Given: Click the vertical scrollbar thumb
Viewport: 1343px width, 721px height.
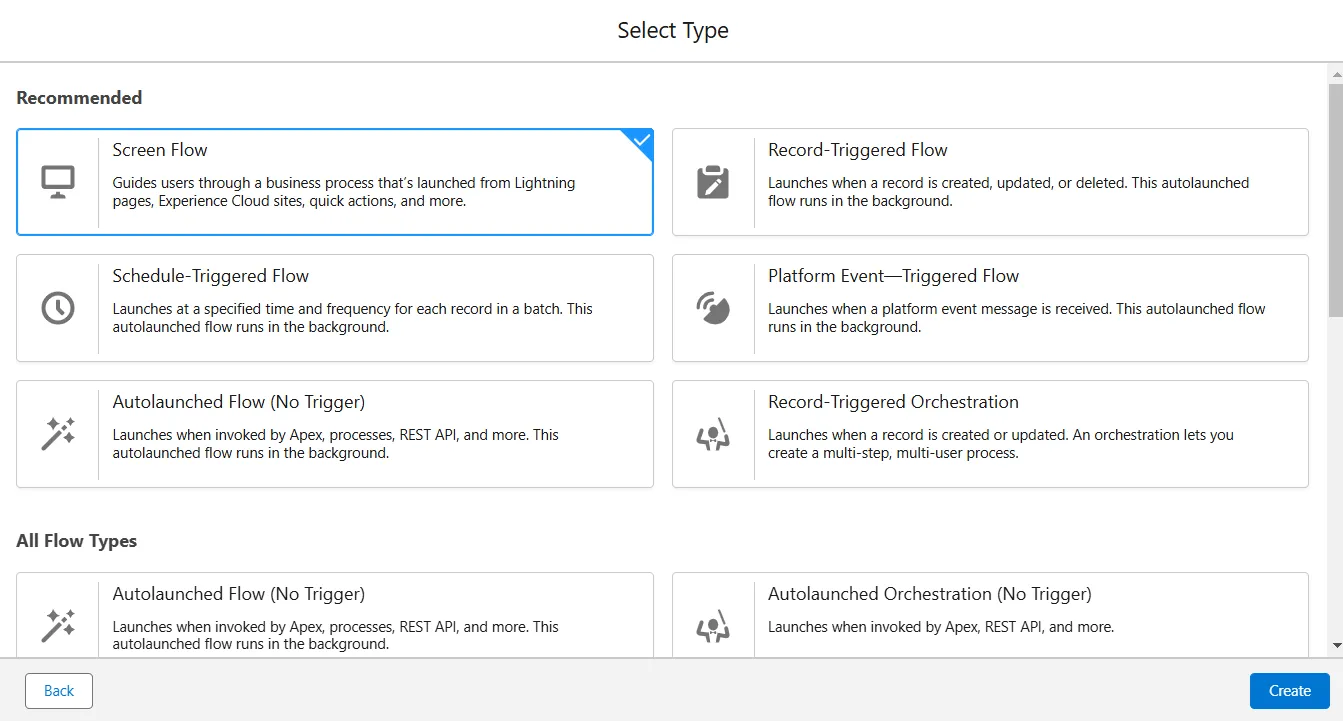Looking at the screenshot, I should coord(1335,200).
